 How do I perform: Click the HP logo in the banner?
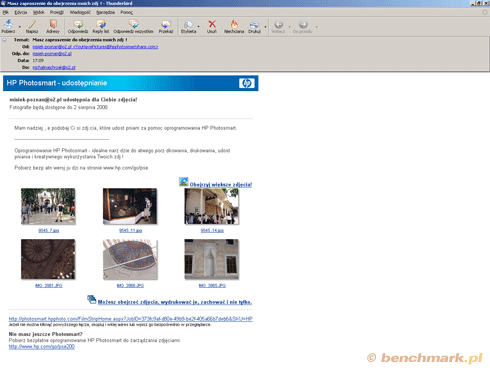247,83
